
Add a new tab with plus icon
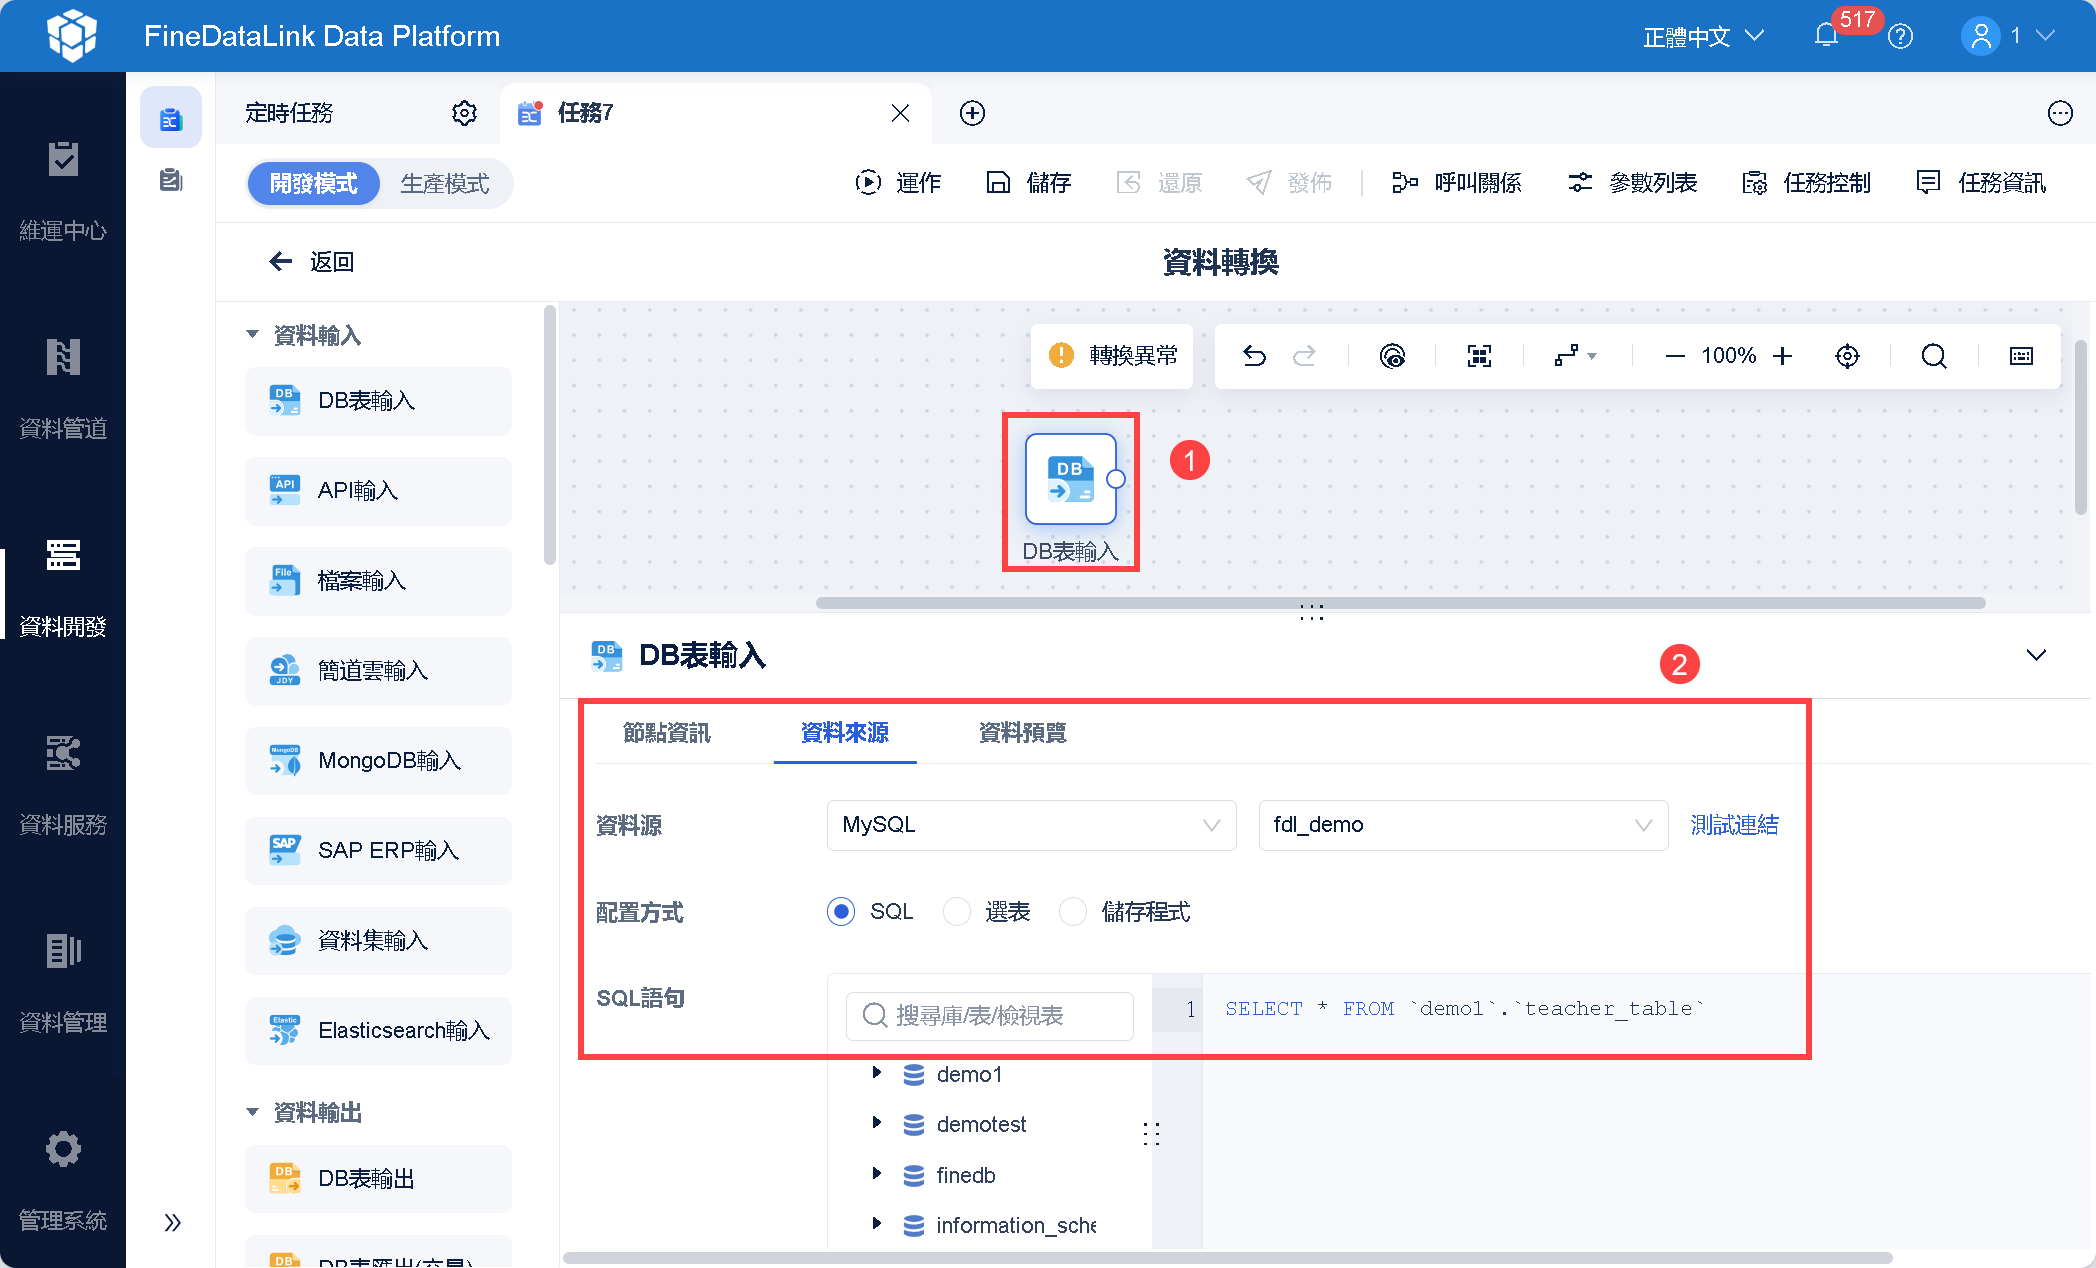click(x=972, y=113)
